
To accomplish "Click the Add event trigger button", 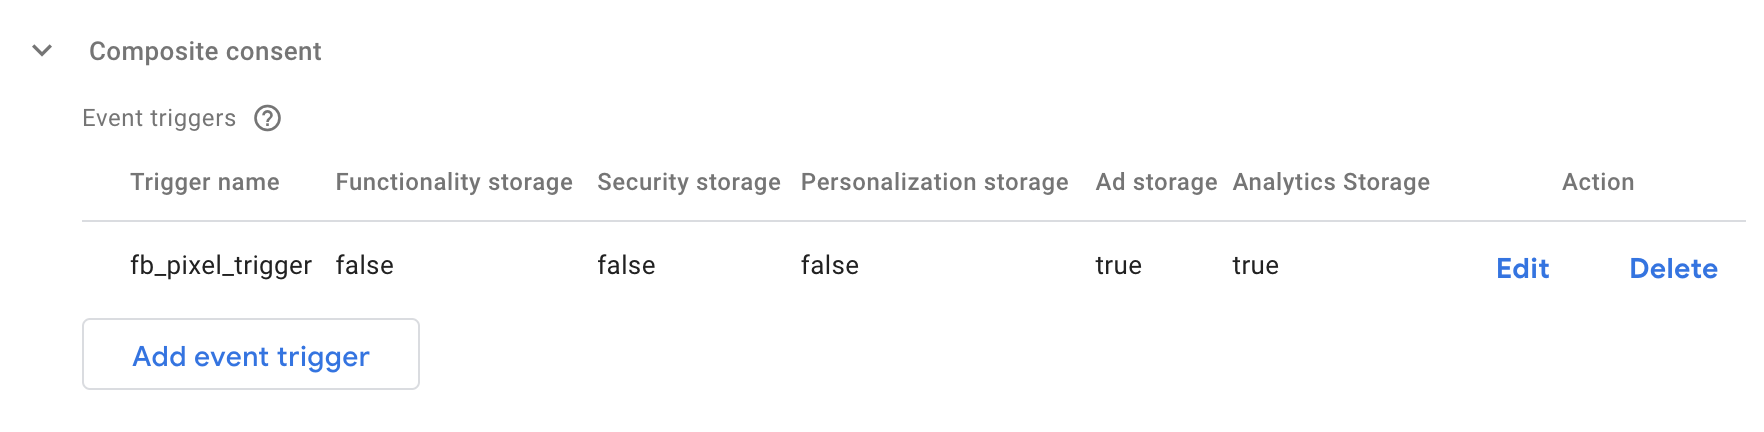I will tap(251, 354).
